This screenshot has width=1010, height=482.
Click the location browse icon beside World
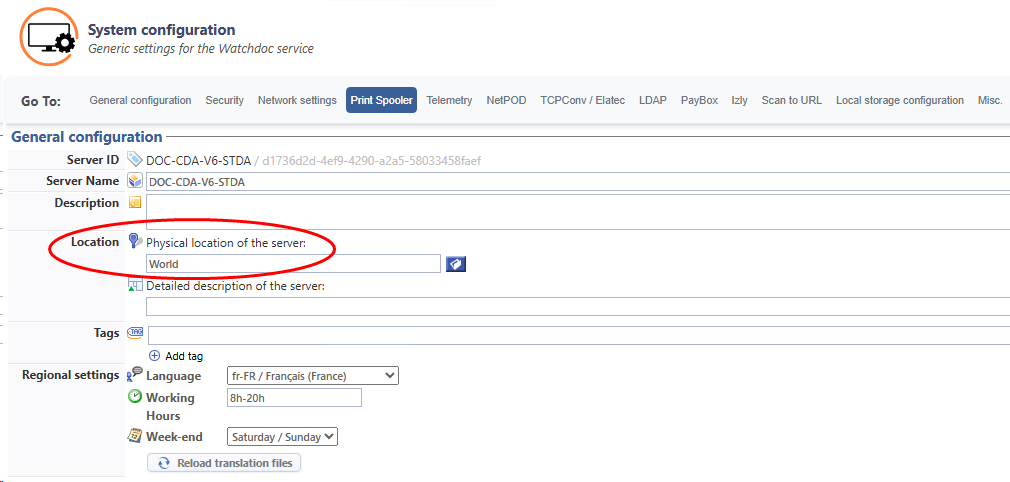pyautogui.click(x=455, y=264)
